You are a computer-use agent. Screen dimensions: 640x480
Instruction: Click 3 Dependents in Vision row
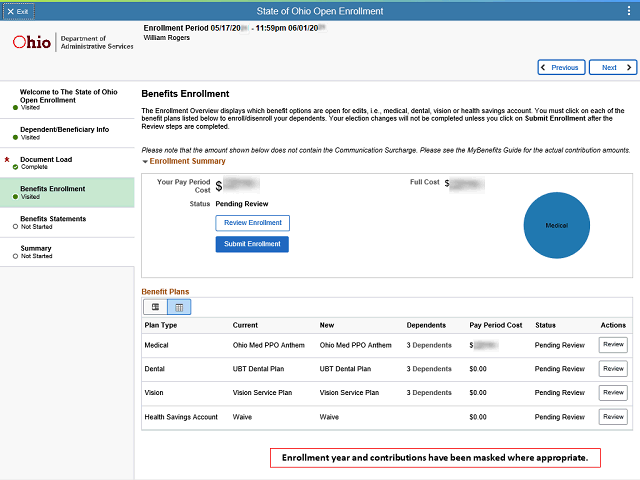(x=429, y=393)
